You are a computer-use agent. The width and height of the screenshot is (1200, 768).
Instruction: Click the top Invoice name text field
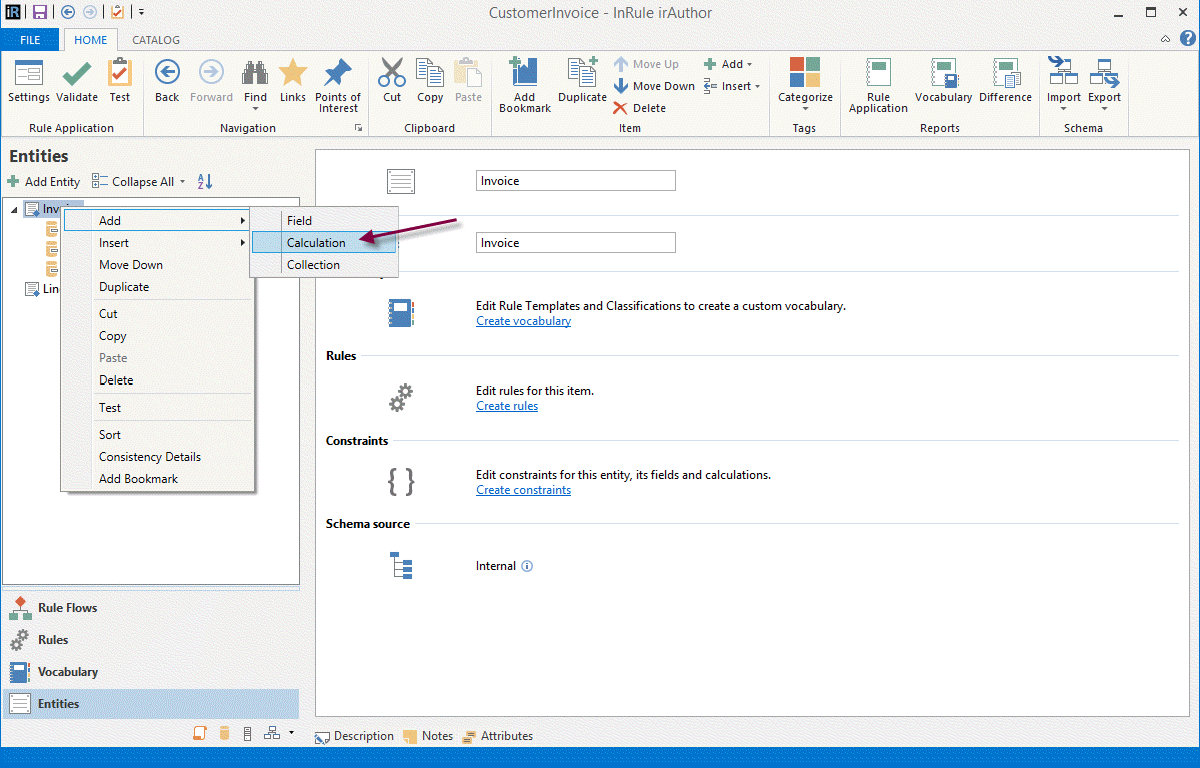[575, 181]
